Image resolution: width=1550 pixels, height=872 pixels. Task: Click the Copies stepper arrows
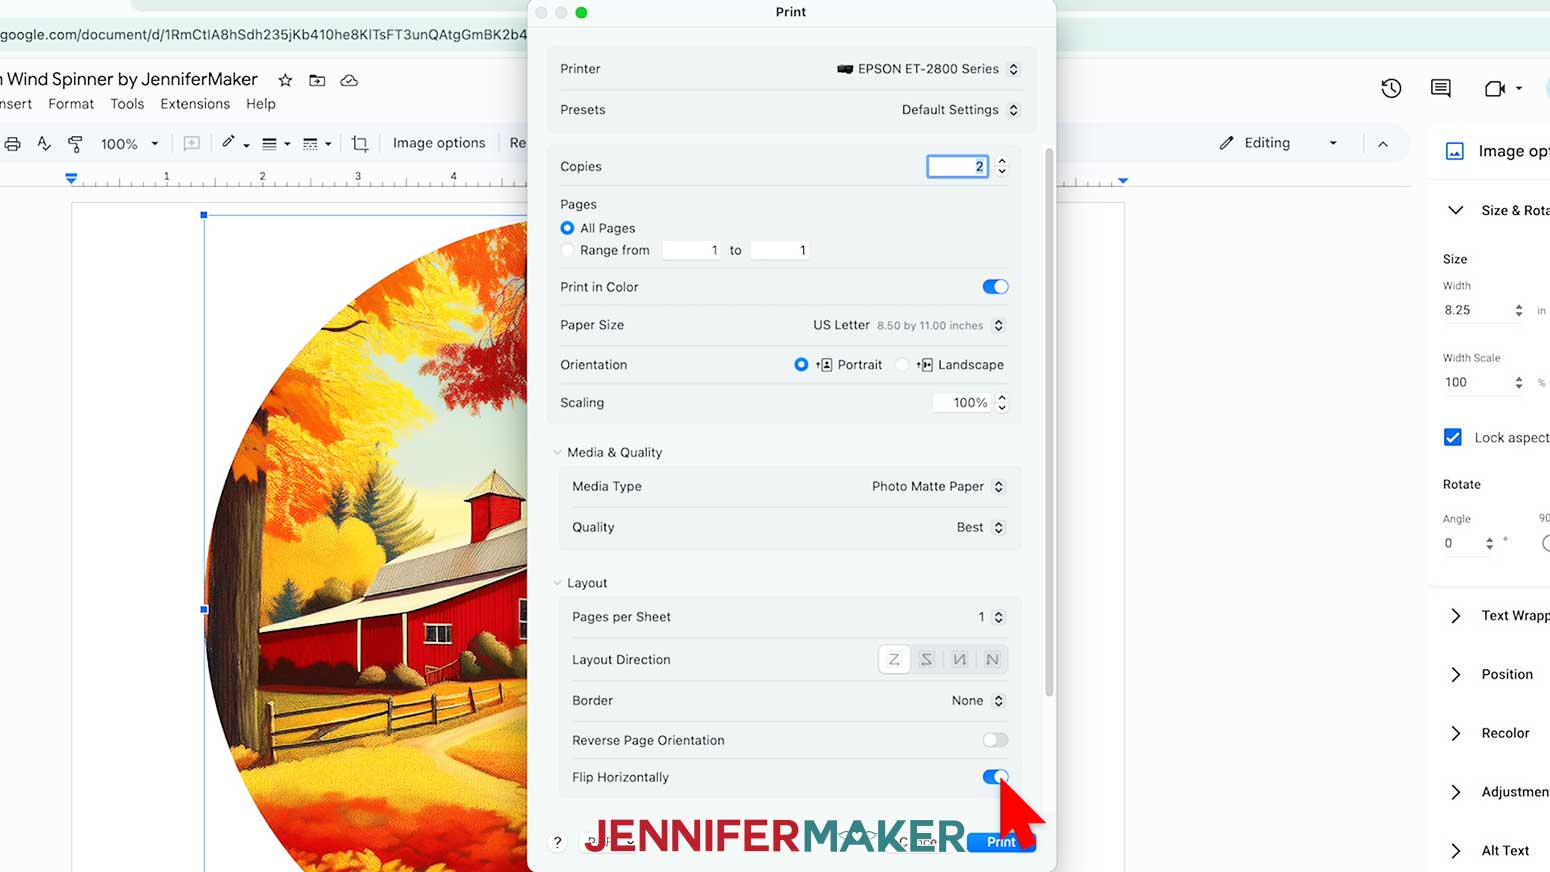click(1002, 167)
